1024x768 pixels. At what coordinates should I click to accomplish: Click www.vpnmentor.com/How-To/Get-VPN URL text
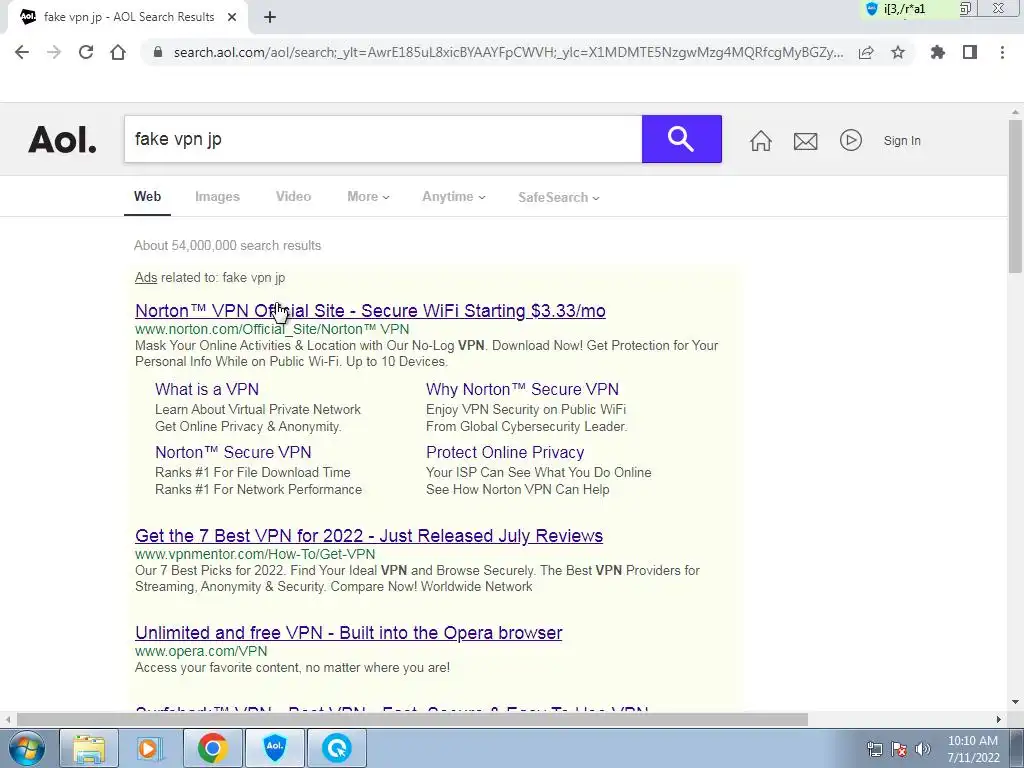point(255,554)
